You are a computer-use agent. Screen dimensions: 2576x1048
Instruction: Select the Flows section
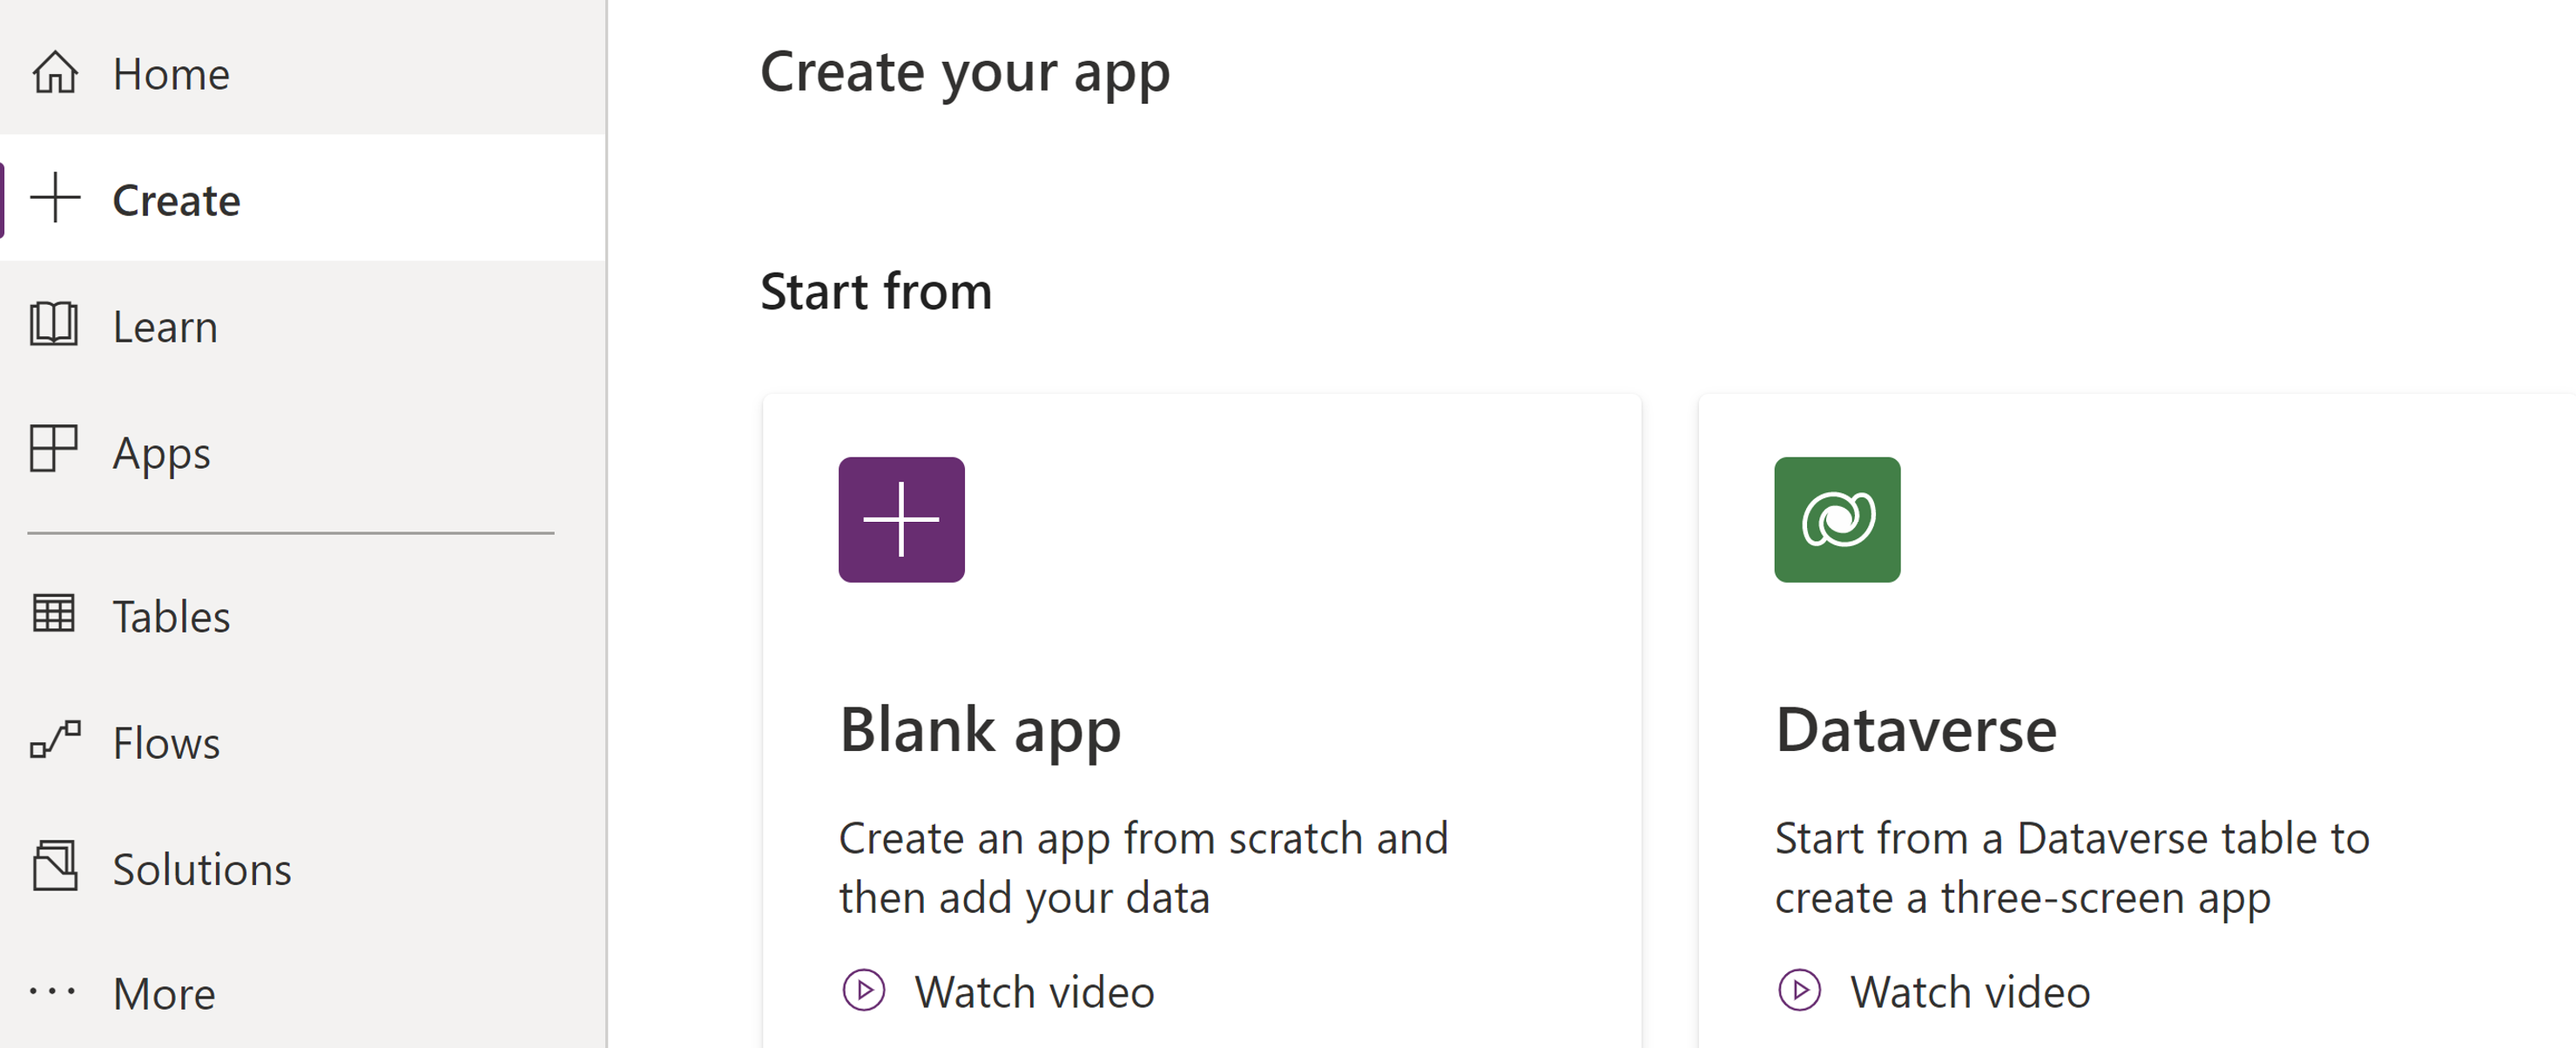(x=166, y=740)
